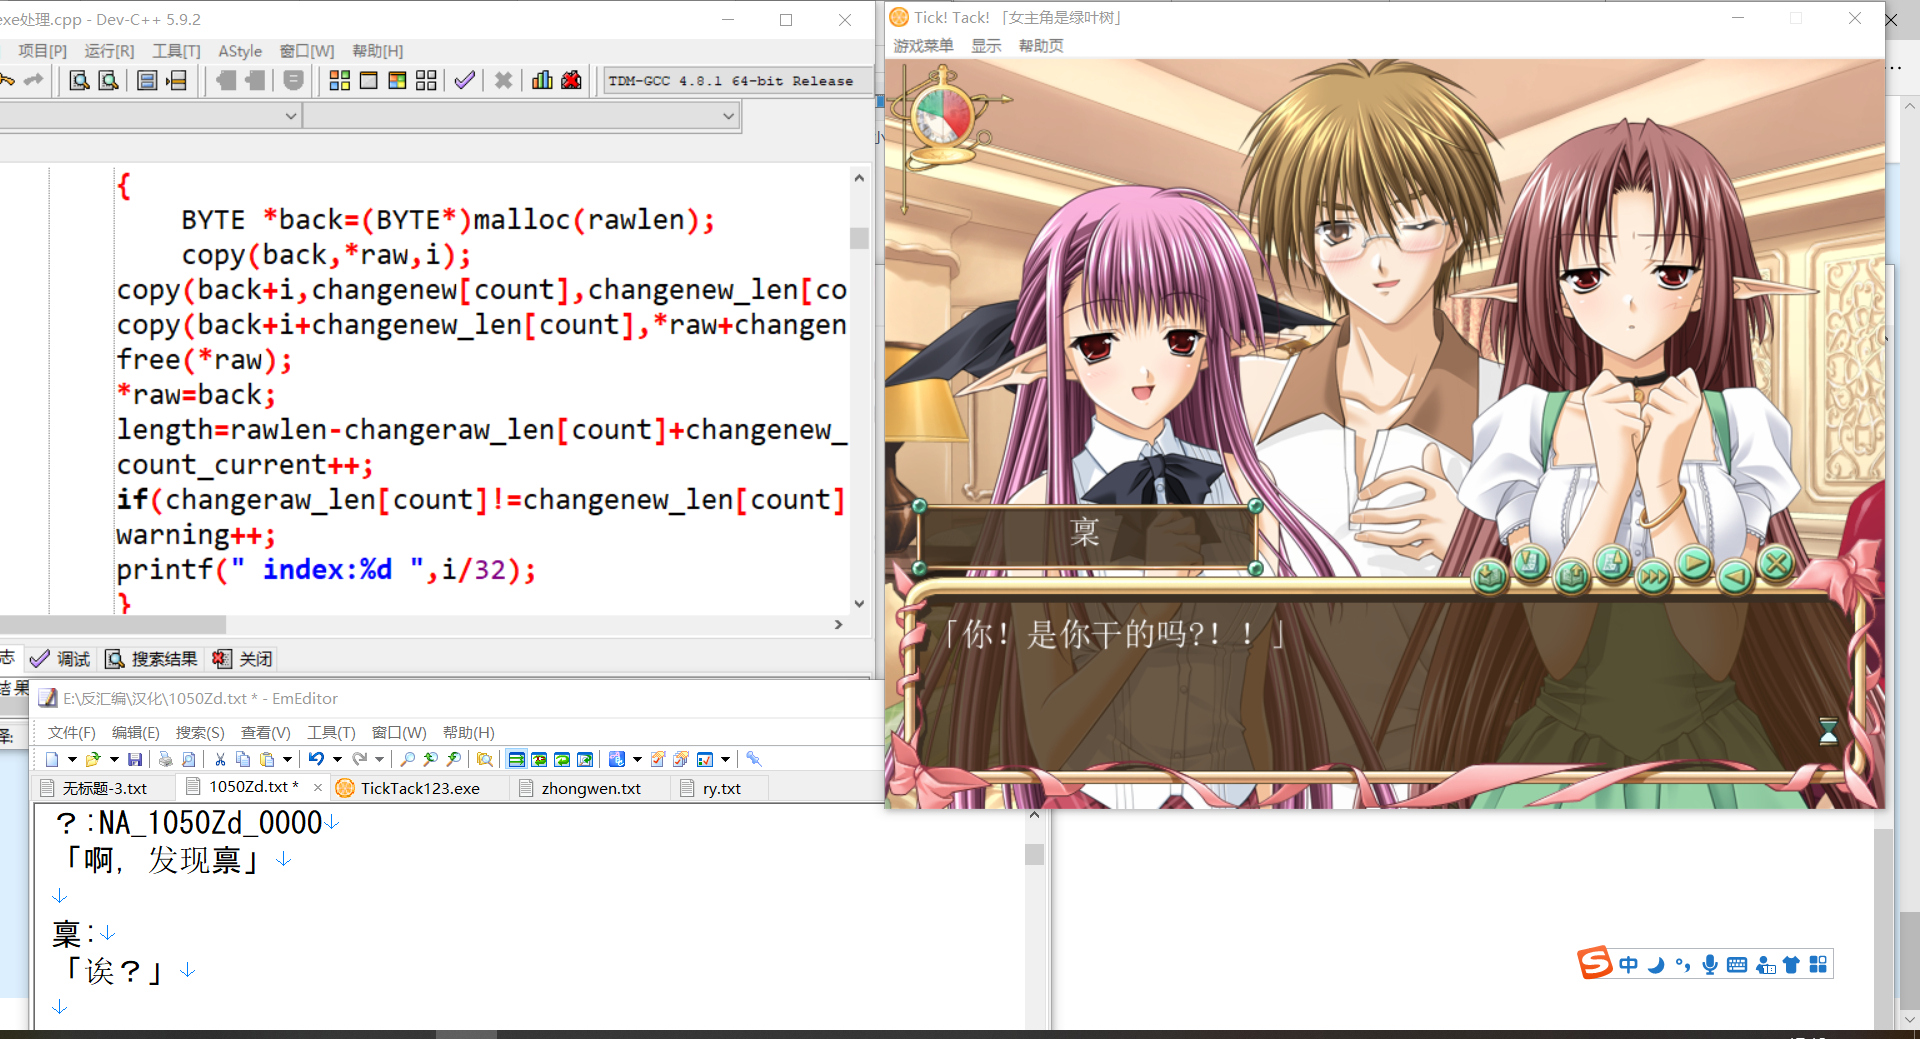Click the copy icon in EmEditor

[243, 760]
